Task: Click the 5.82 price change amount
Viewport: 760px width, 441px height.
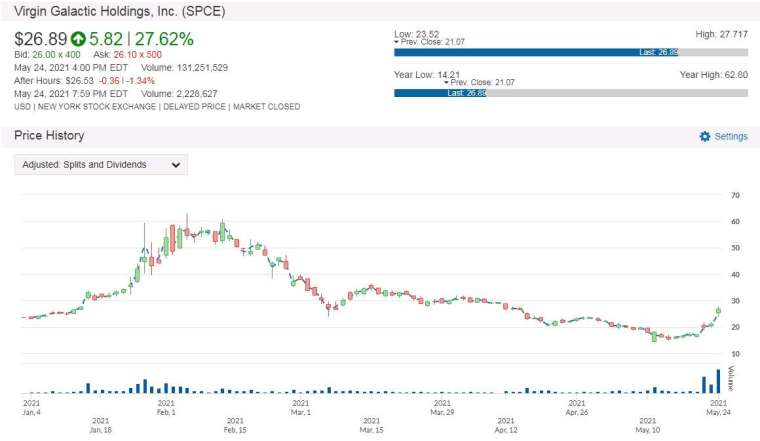Action: [x=106, y=39]
